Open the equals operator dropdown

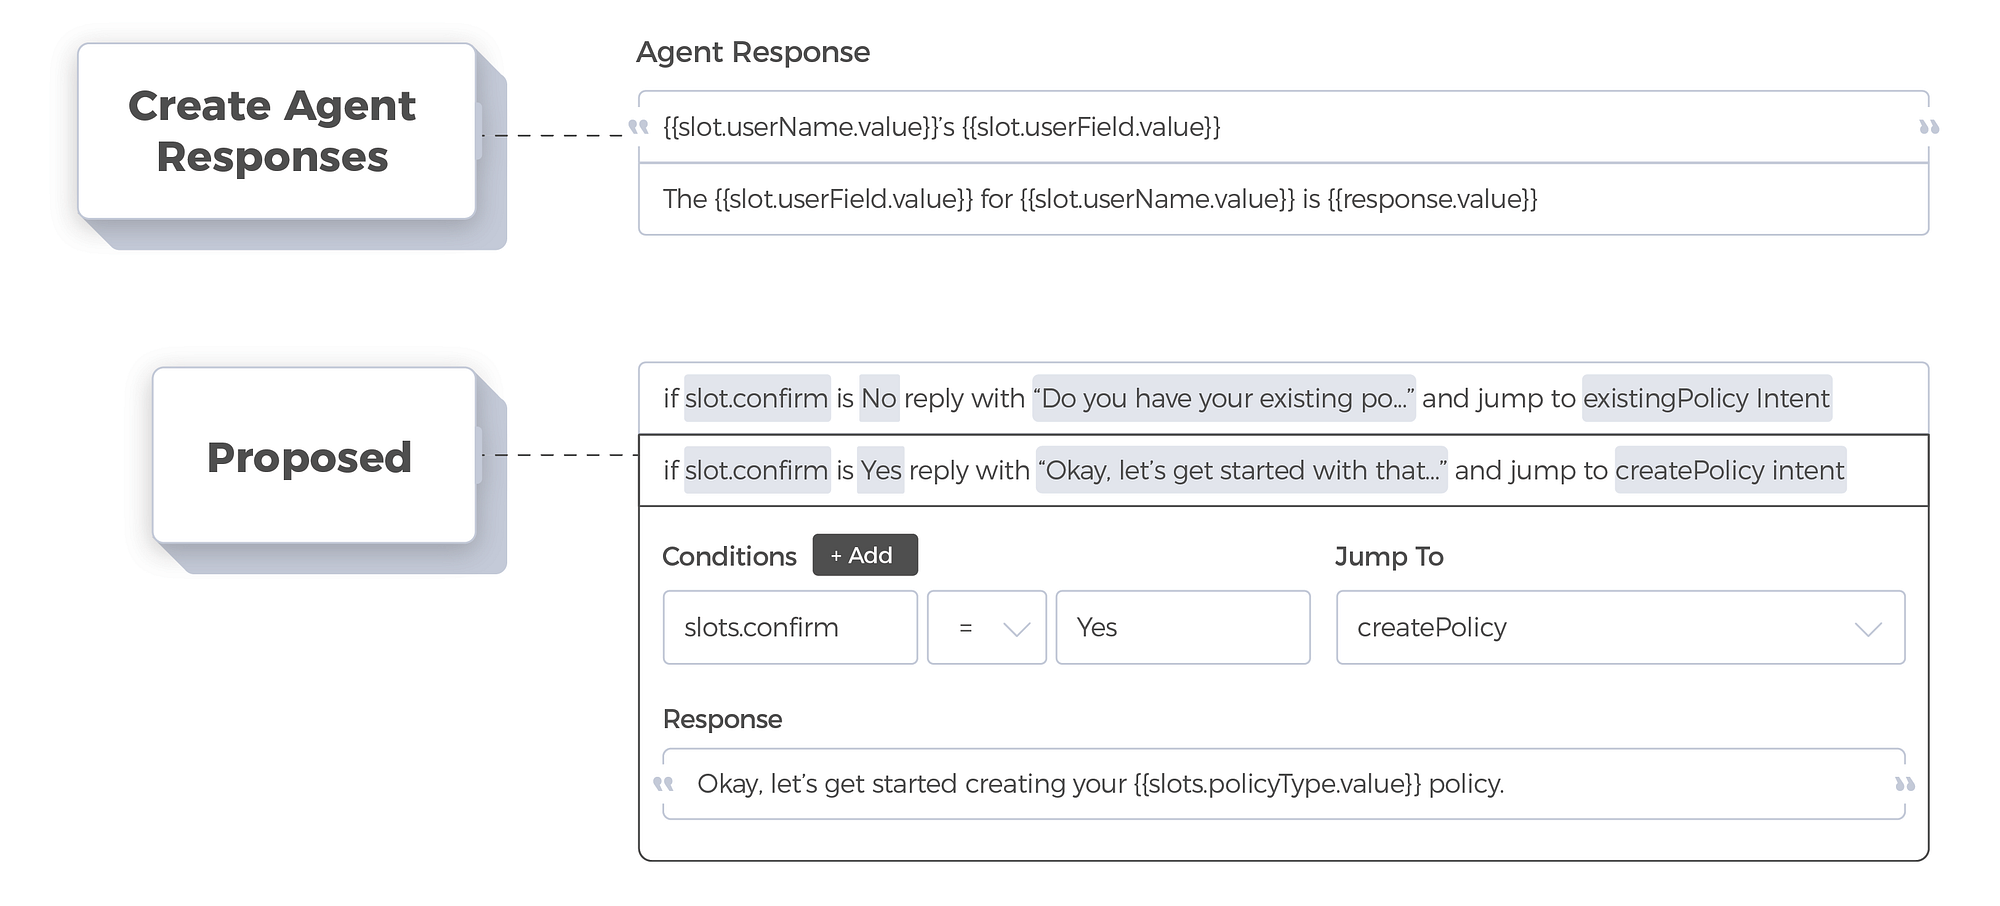[x=986, y=628]
